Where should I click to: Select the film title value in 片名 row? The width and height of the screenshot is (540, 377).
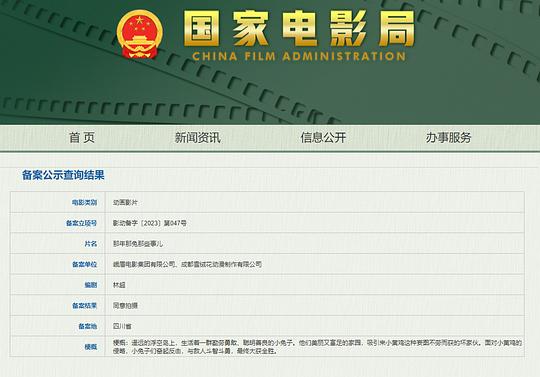pos(137,244)
